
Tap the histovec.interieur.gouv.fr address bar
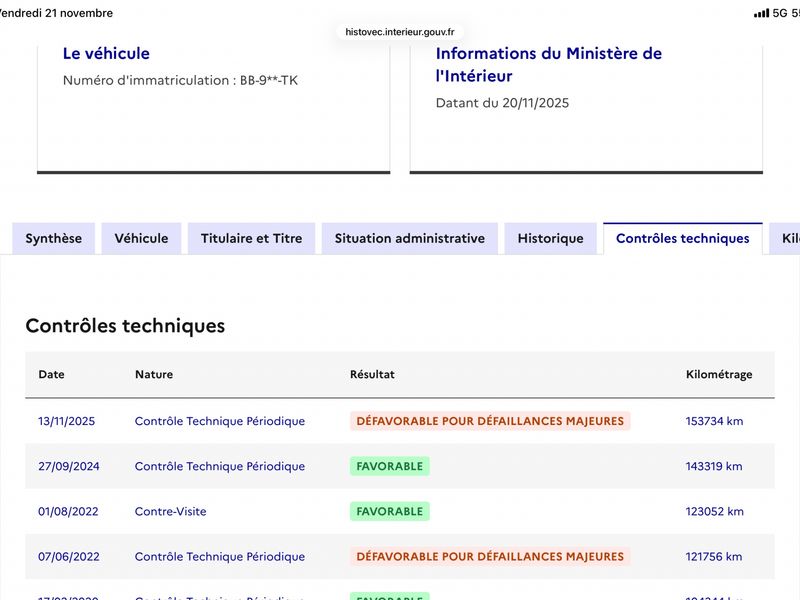click(x=400, y=31)
